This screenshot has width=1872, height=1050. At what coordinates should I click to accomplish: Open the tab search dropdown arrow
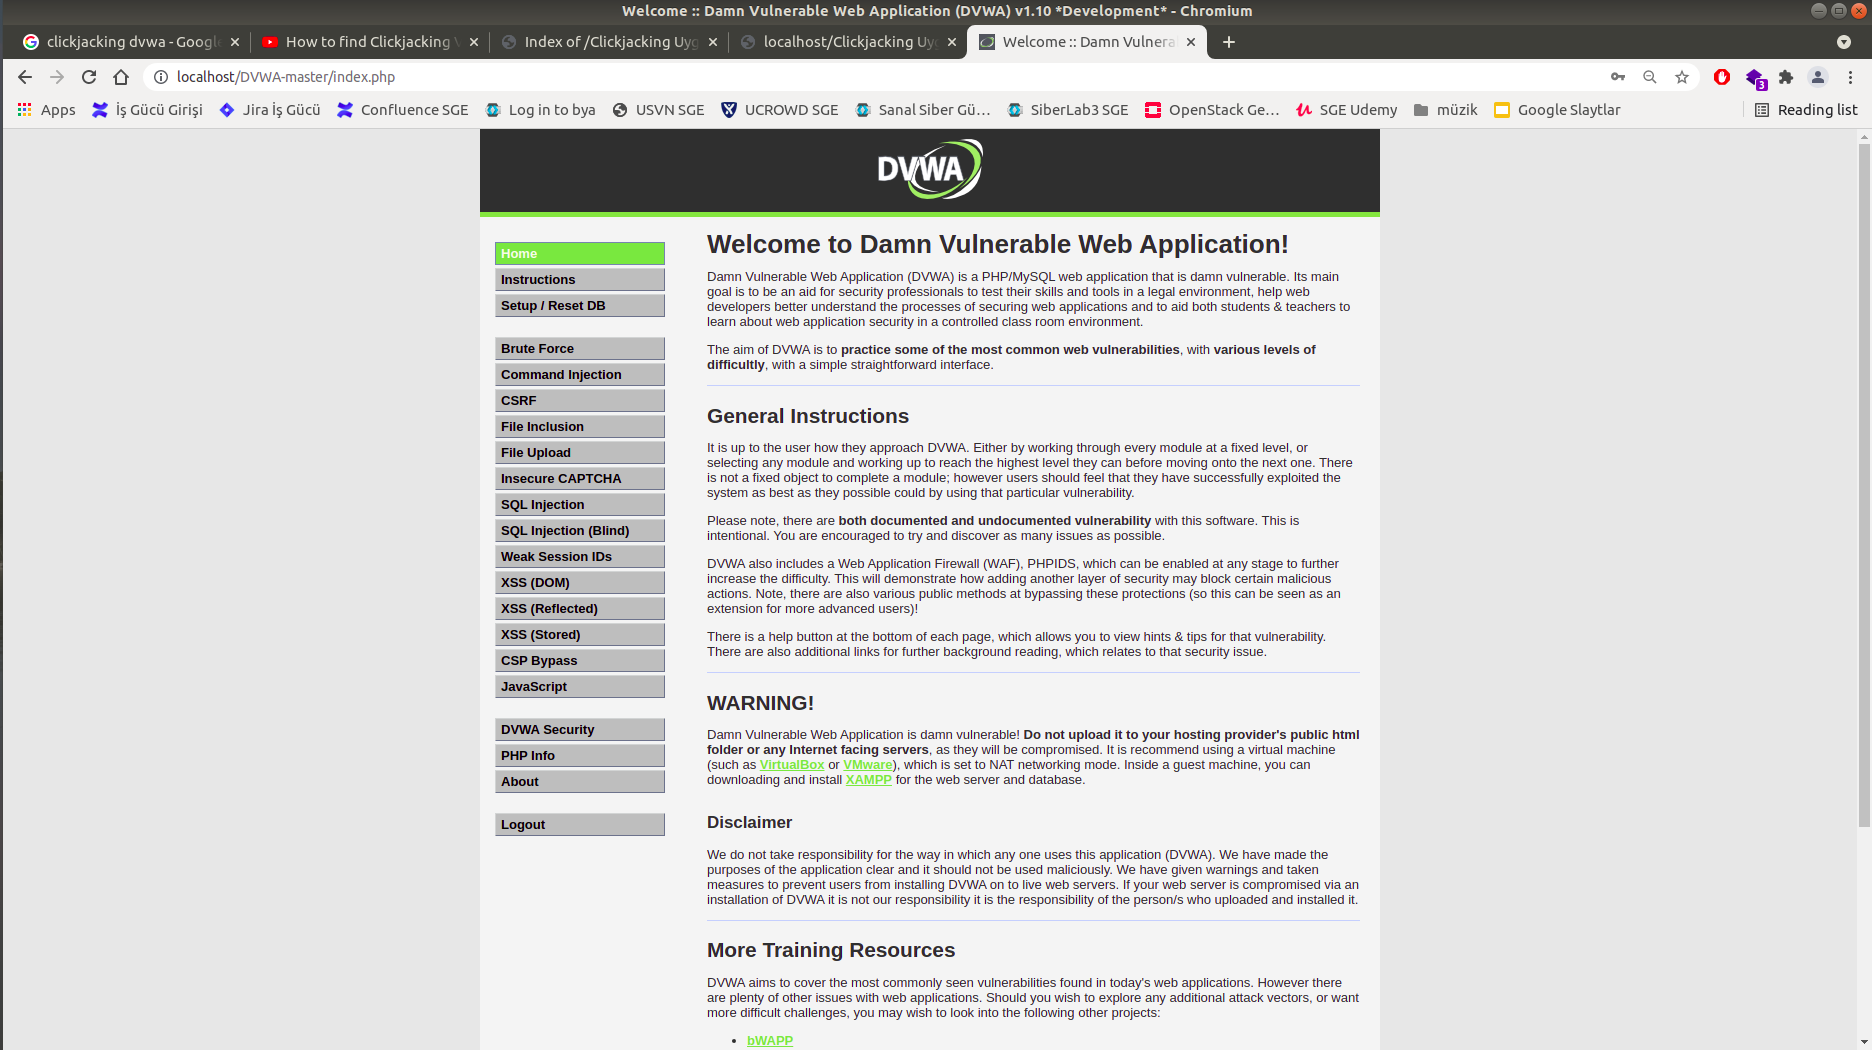tap(1844, 42)
